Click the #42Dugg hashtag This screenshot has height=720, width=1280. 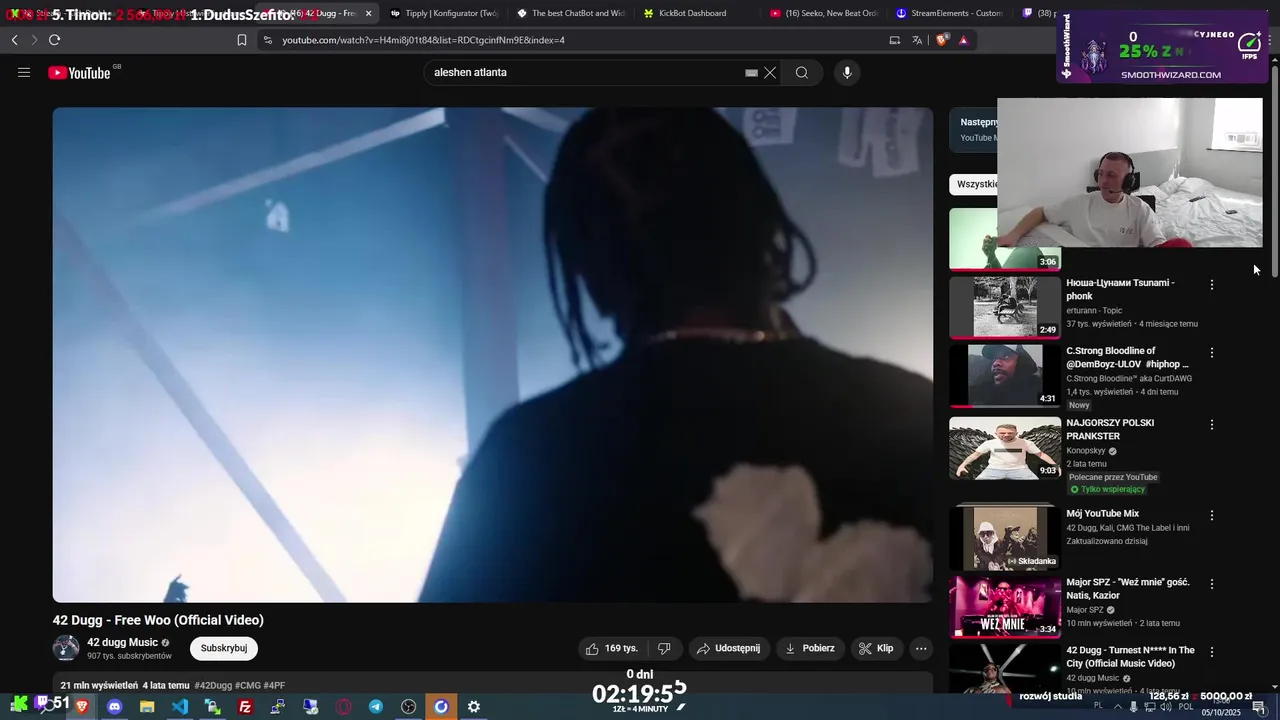pyautogui.click(x=213, y=685)
